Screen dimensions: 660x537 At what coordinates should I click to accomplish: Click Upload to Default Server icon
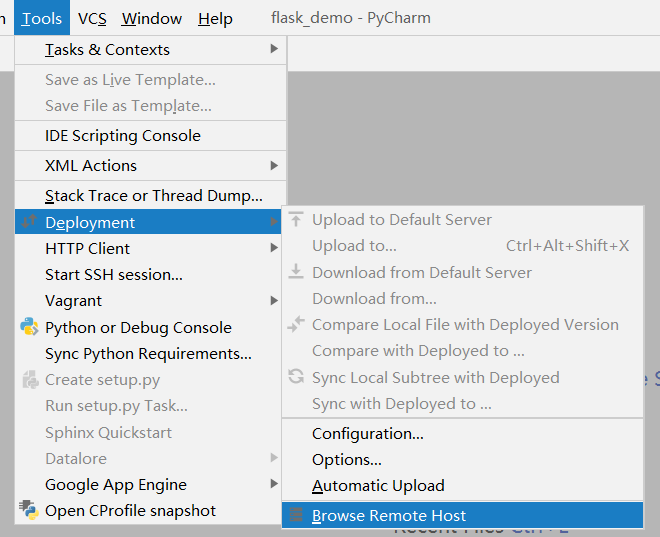click(296, 219)
